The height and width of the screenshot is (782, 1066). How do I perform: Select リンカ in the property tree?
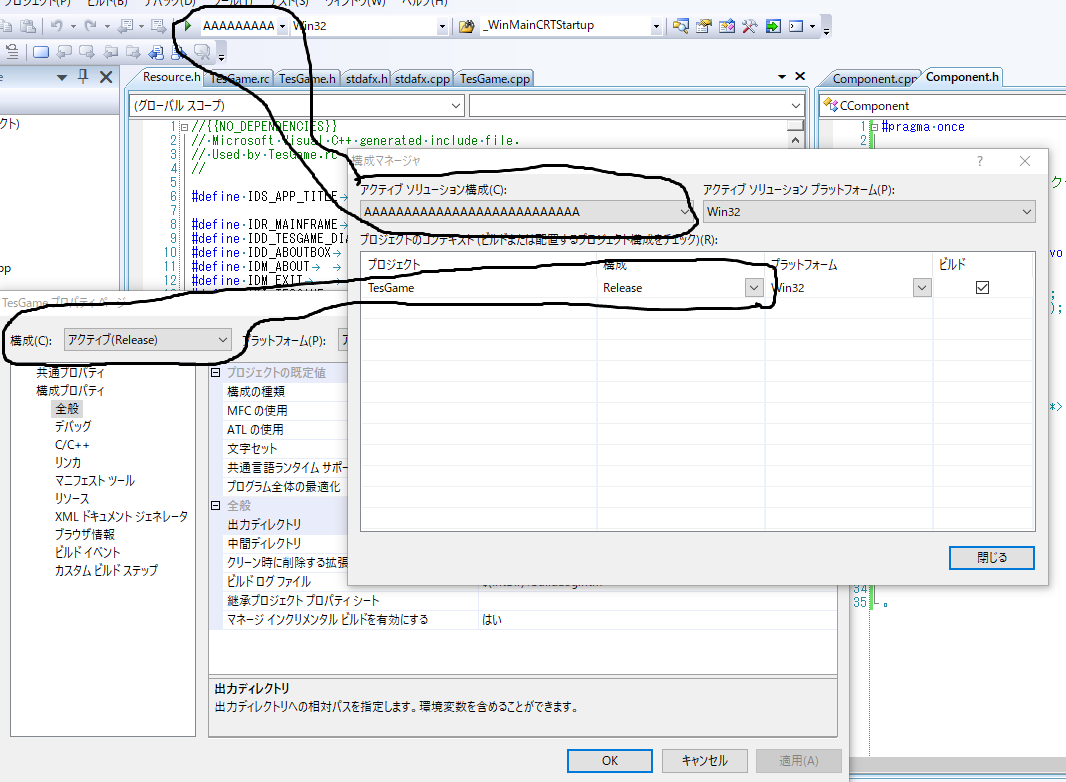68,462
